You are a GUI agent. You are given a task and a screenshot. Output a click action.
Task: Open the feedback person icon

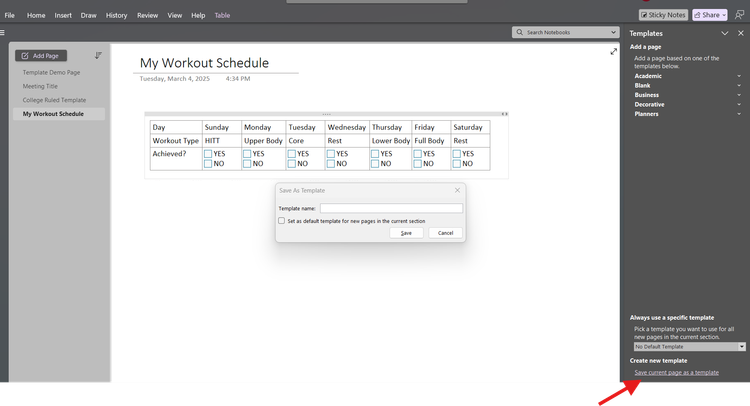739,15
